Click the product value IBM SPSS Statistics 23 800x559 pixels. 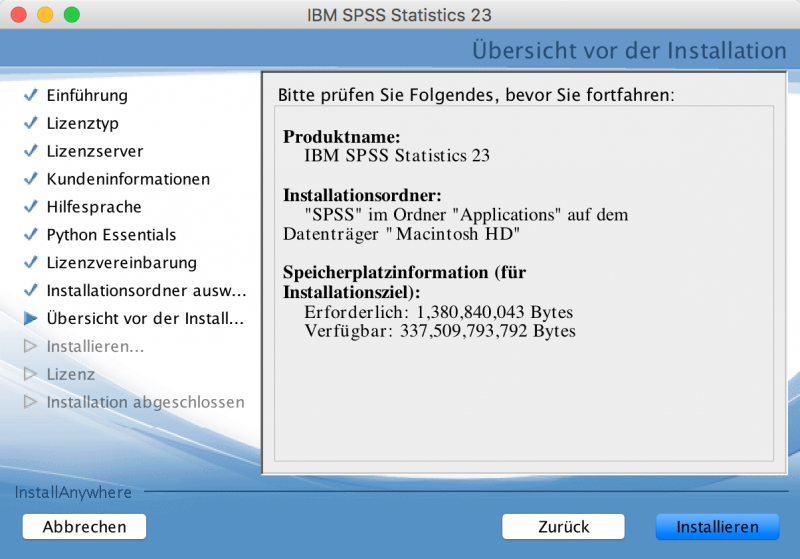click(x=397, y=155)
